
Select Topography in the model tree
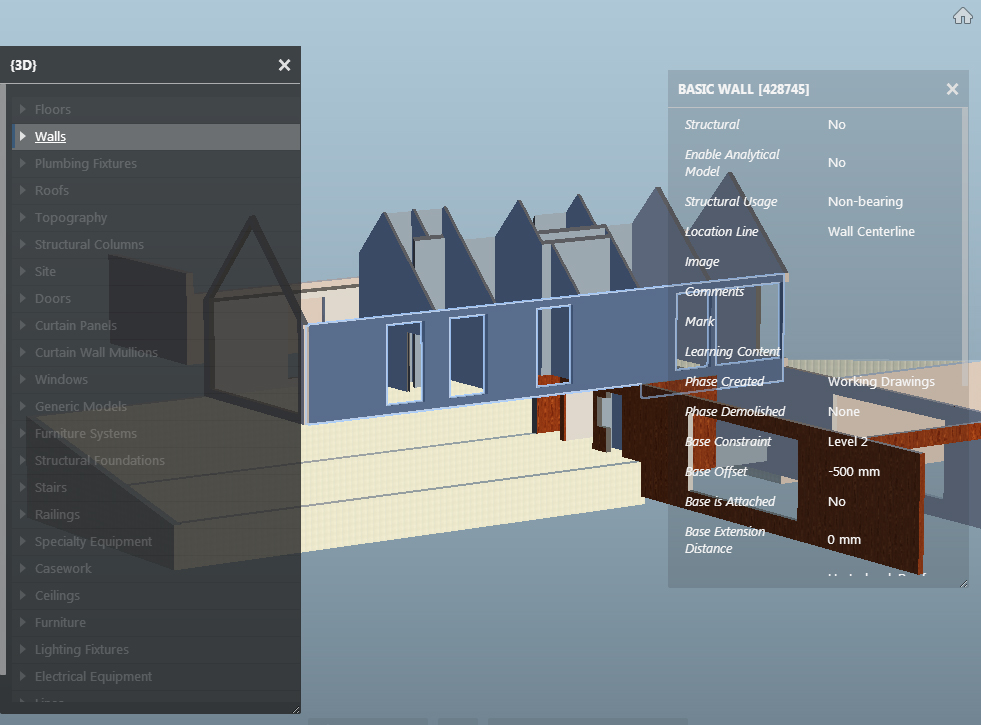(x=70, y=218)
